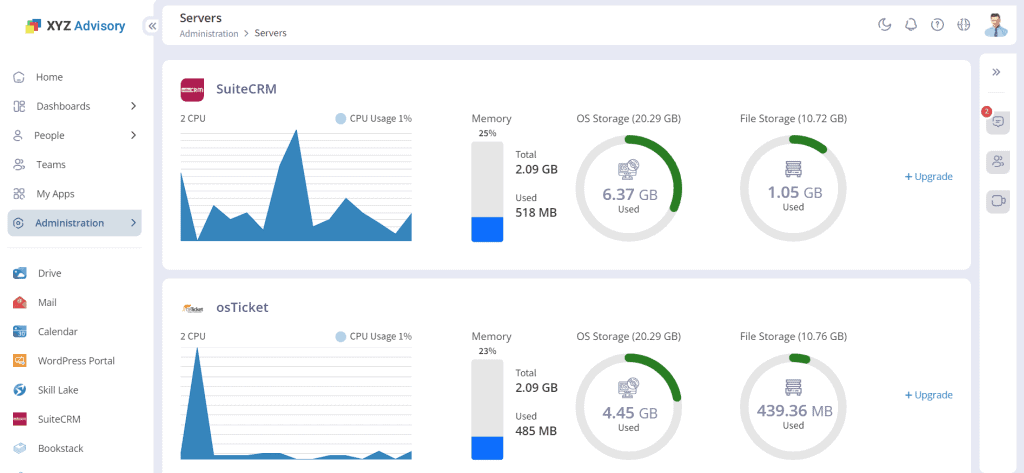Click the coffee cup icon in right panel

[997, 201]
